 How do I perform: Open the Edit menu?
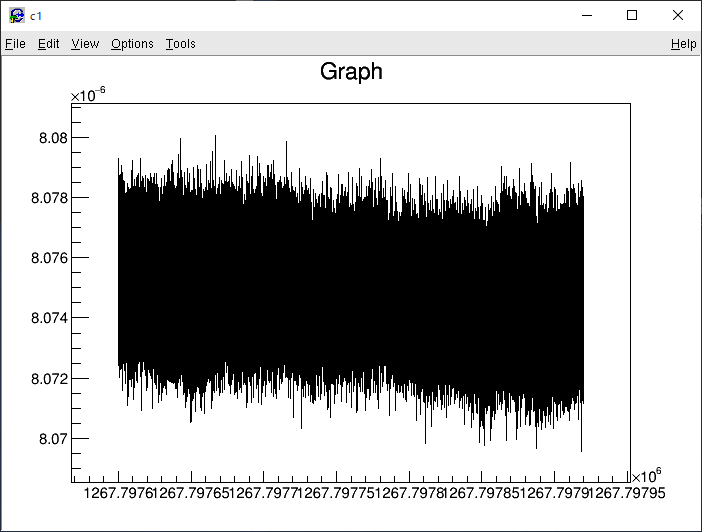(49, 44)
